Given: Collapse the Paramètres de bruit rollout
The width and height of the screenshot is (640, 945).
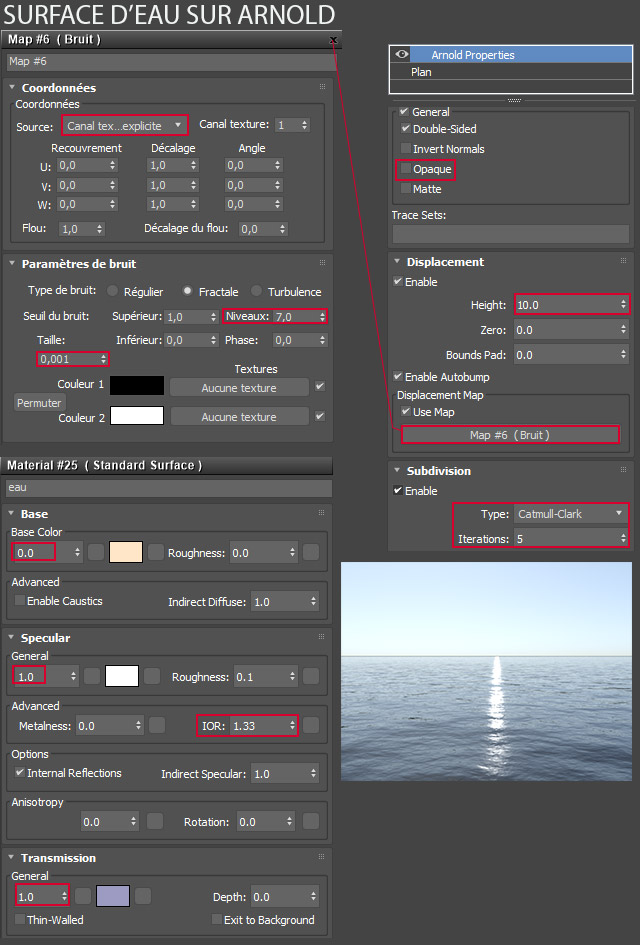Looking at the screenshot, I should 12,264.
